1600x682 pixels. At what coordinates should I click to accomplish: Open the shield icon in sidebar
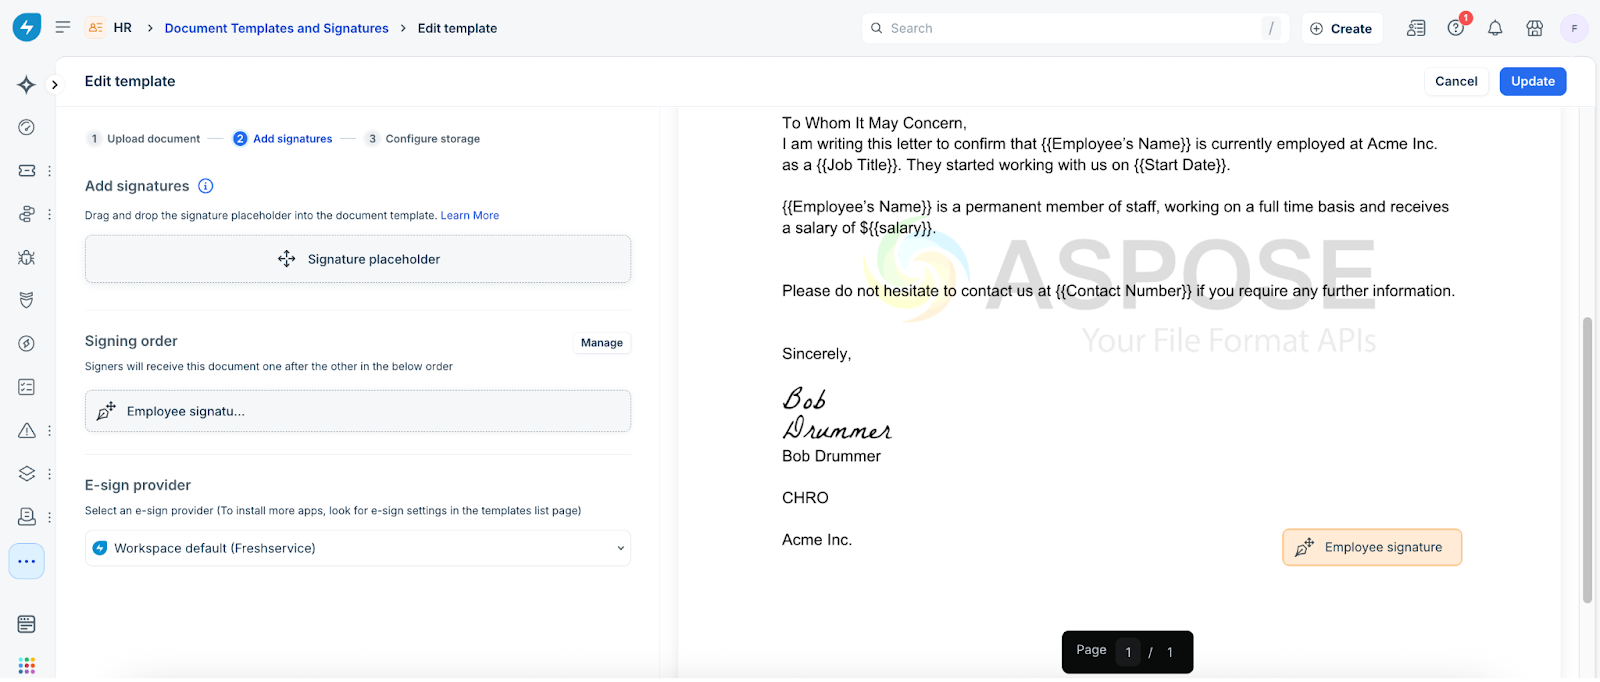click(x=27, y=300)
